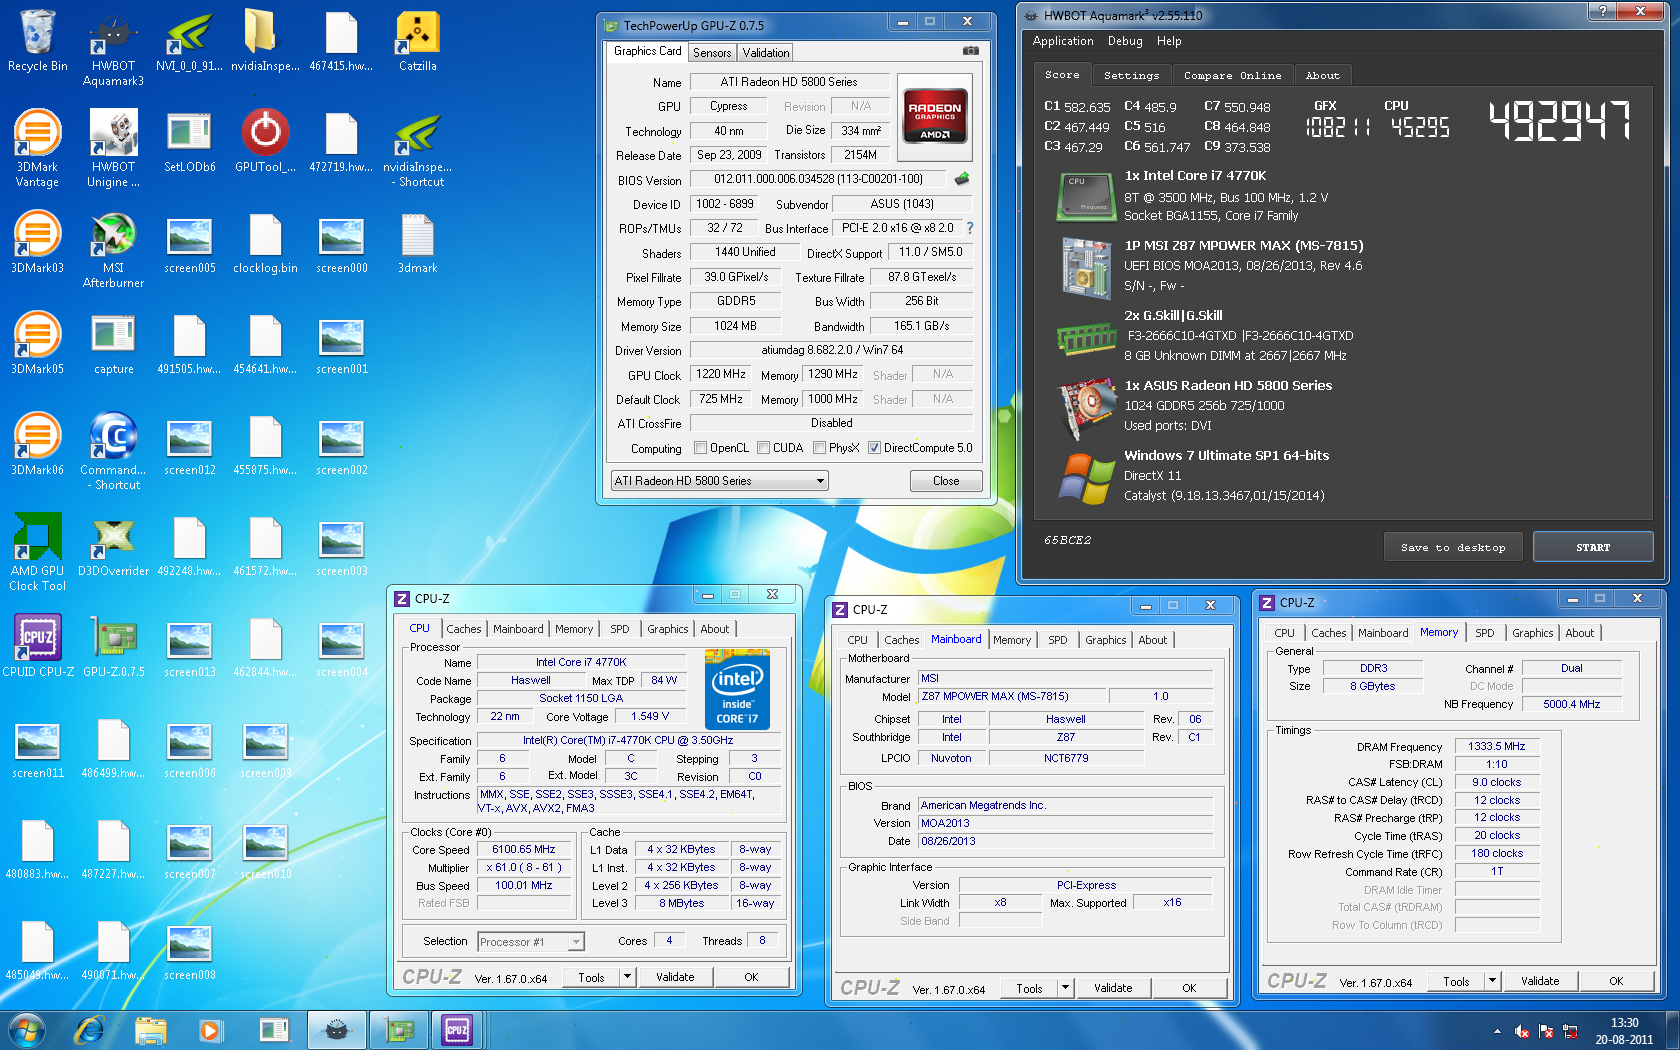Open GPU-Z.0.7.5 desktop icon
This screenshot has height=1050, width=1680.
[113, 647]
